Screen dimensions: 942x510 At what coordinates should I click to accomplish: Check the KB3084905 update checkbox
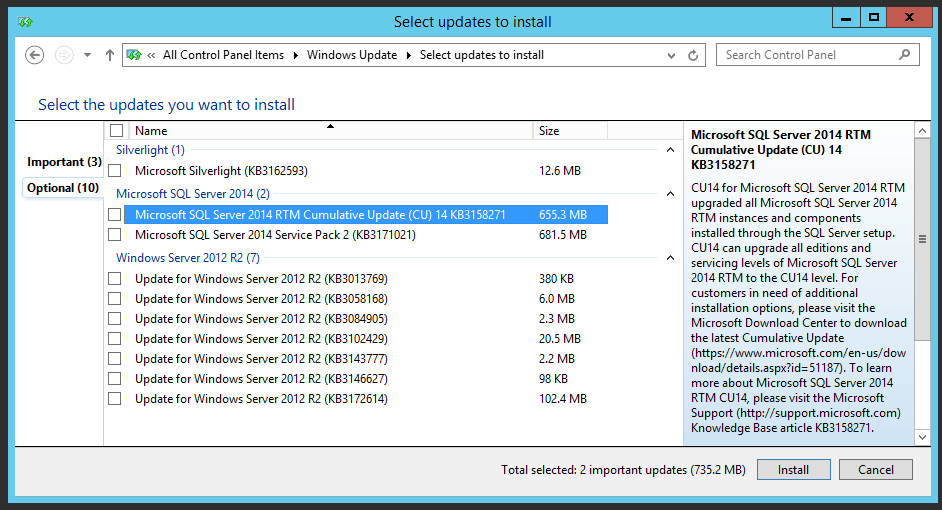point(114,318)
